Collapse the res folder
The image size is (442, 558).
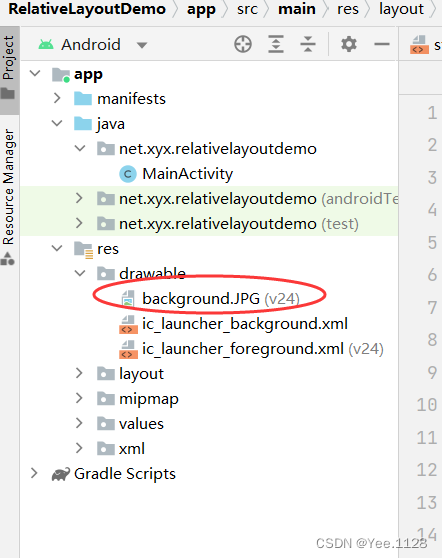tap(57, 248)
